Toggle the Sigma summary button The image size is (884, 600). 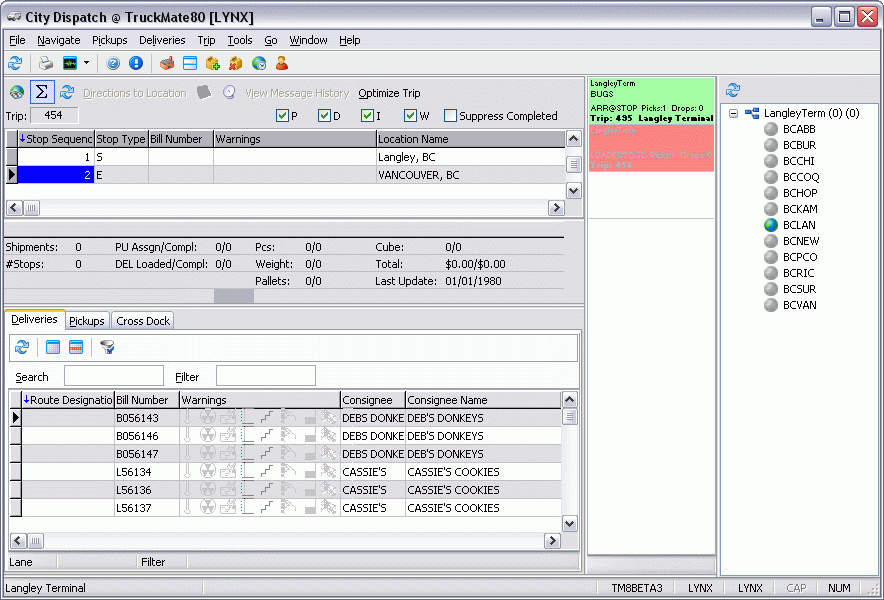click(42, 92)
